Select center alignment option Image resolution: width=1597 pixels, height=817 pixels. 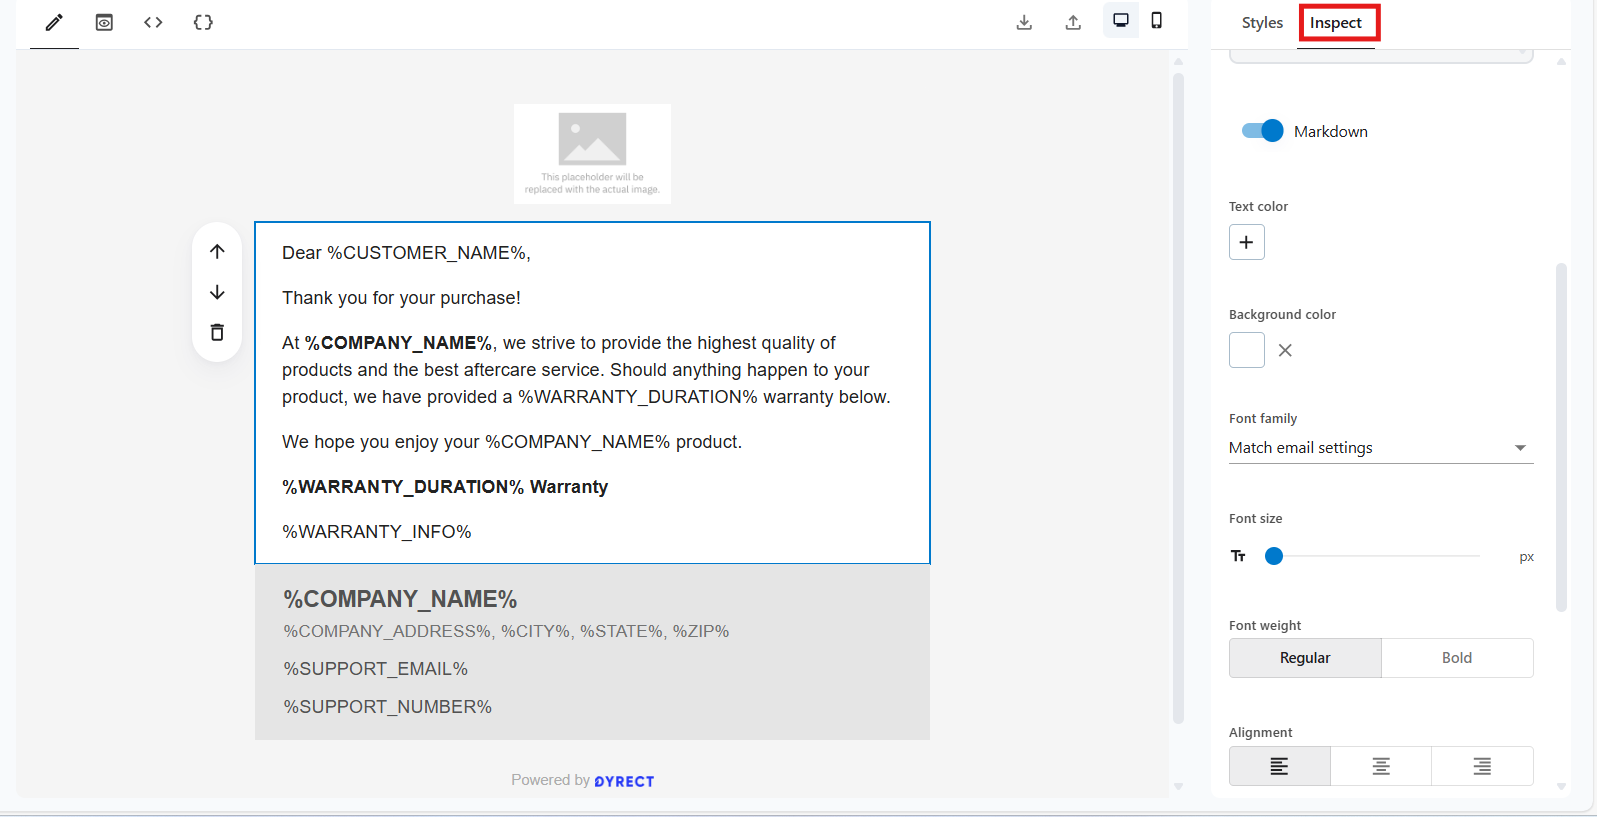(1380, 766)
